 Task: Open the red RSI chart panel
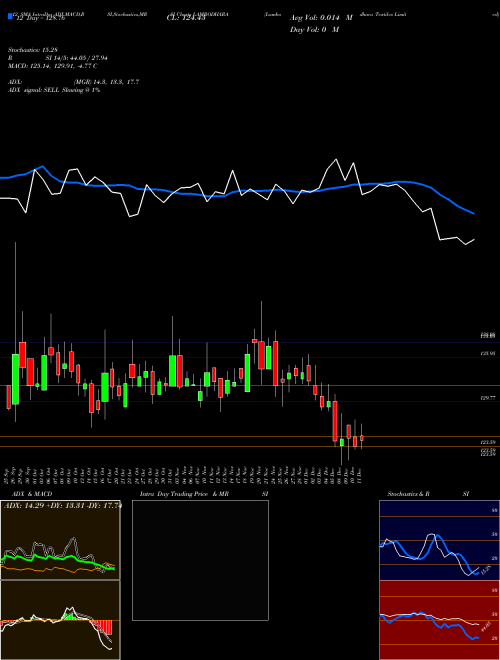click(x=439, y=620)
